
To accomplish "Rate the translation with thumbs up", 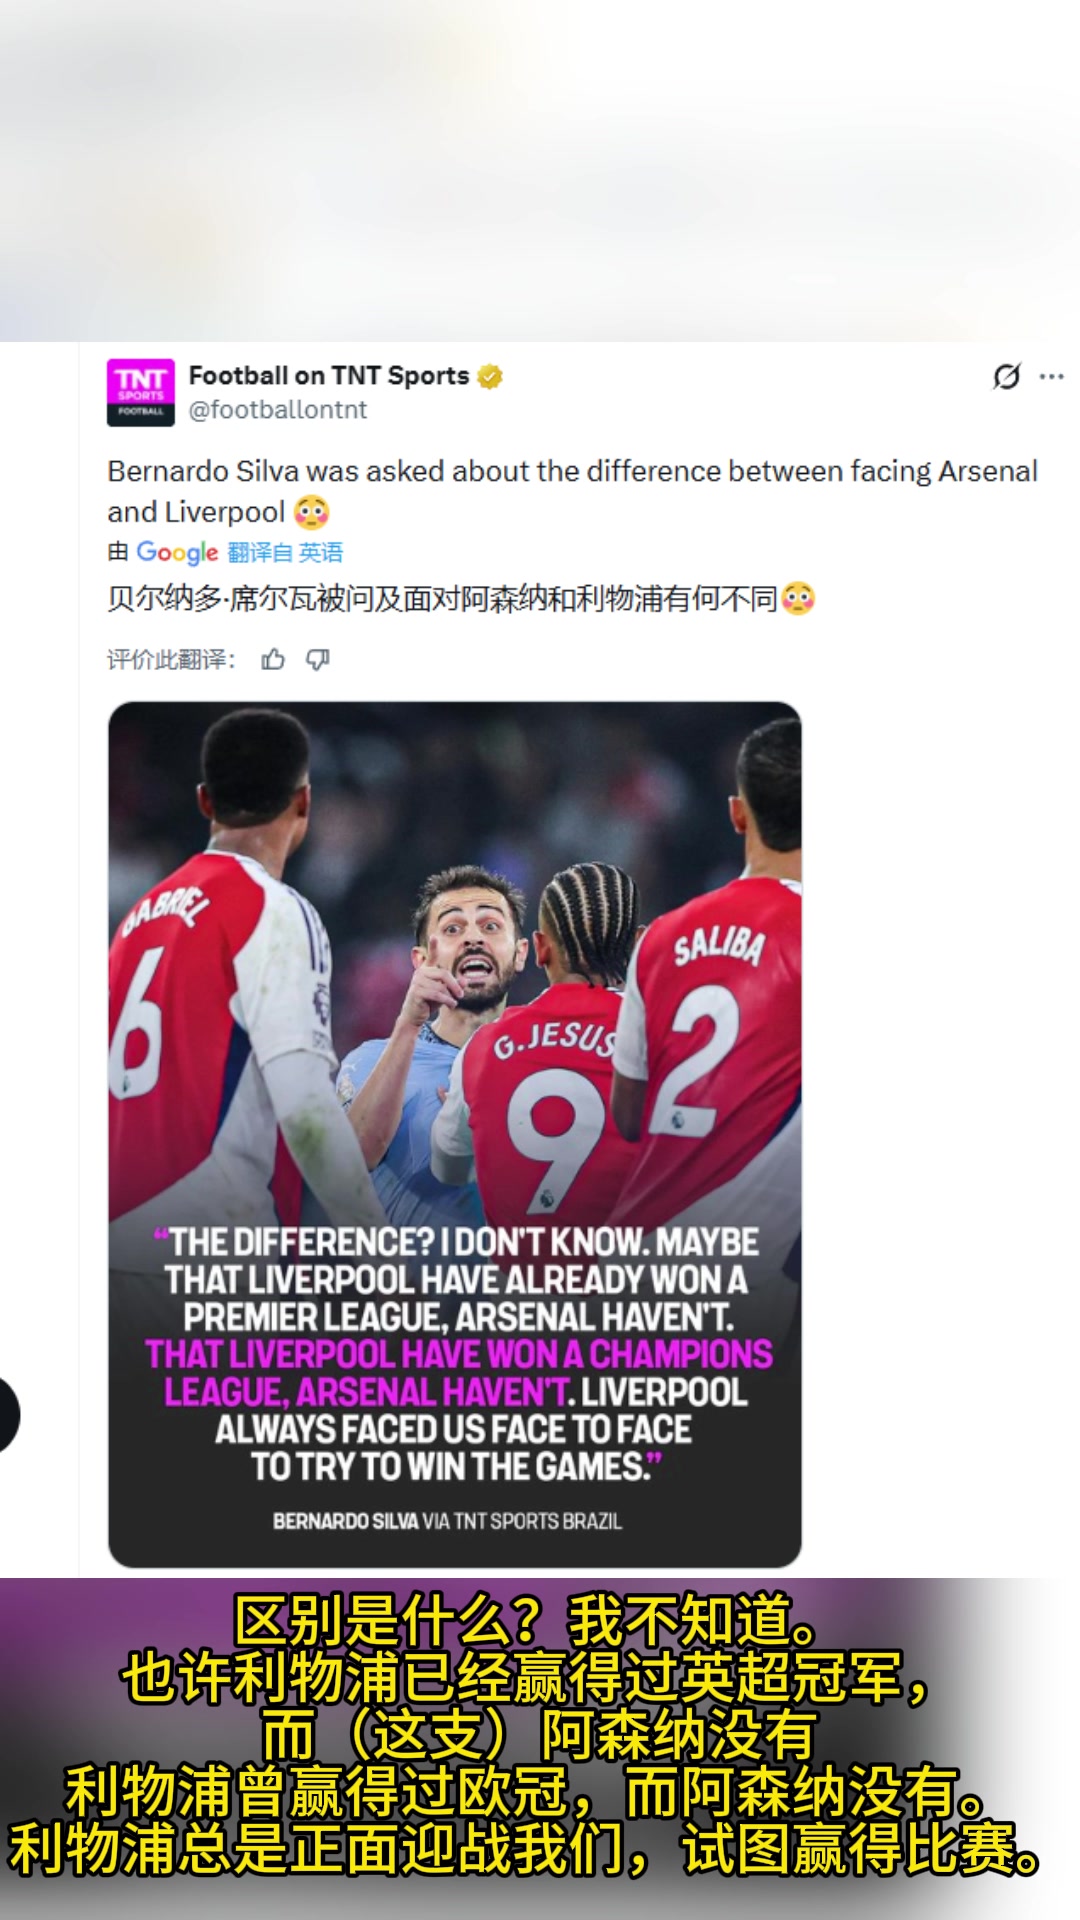I will point(273,660).
